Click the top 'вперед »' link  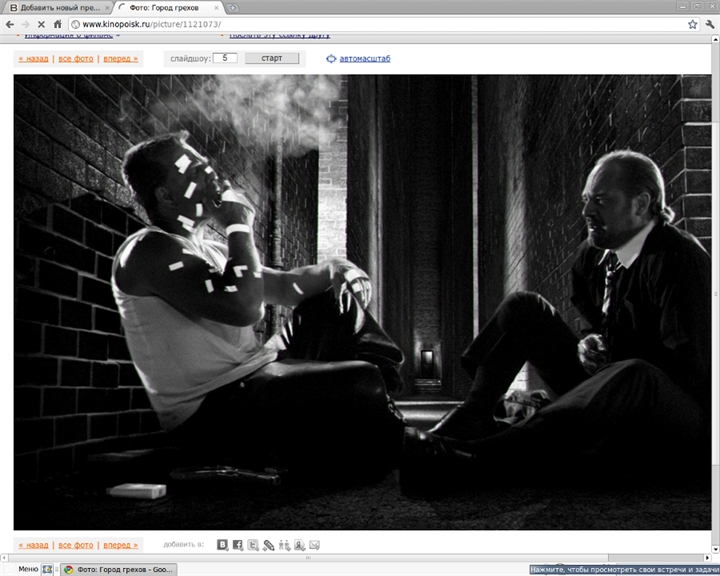tap(120, 59)
